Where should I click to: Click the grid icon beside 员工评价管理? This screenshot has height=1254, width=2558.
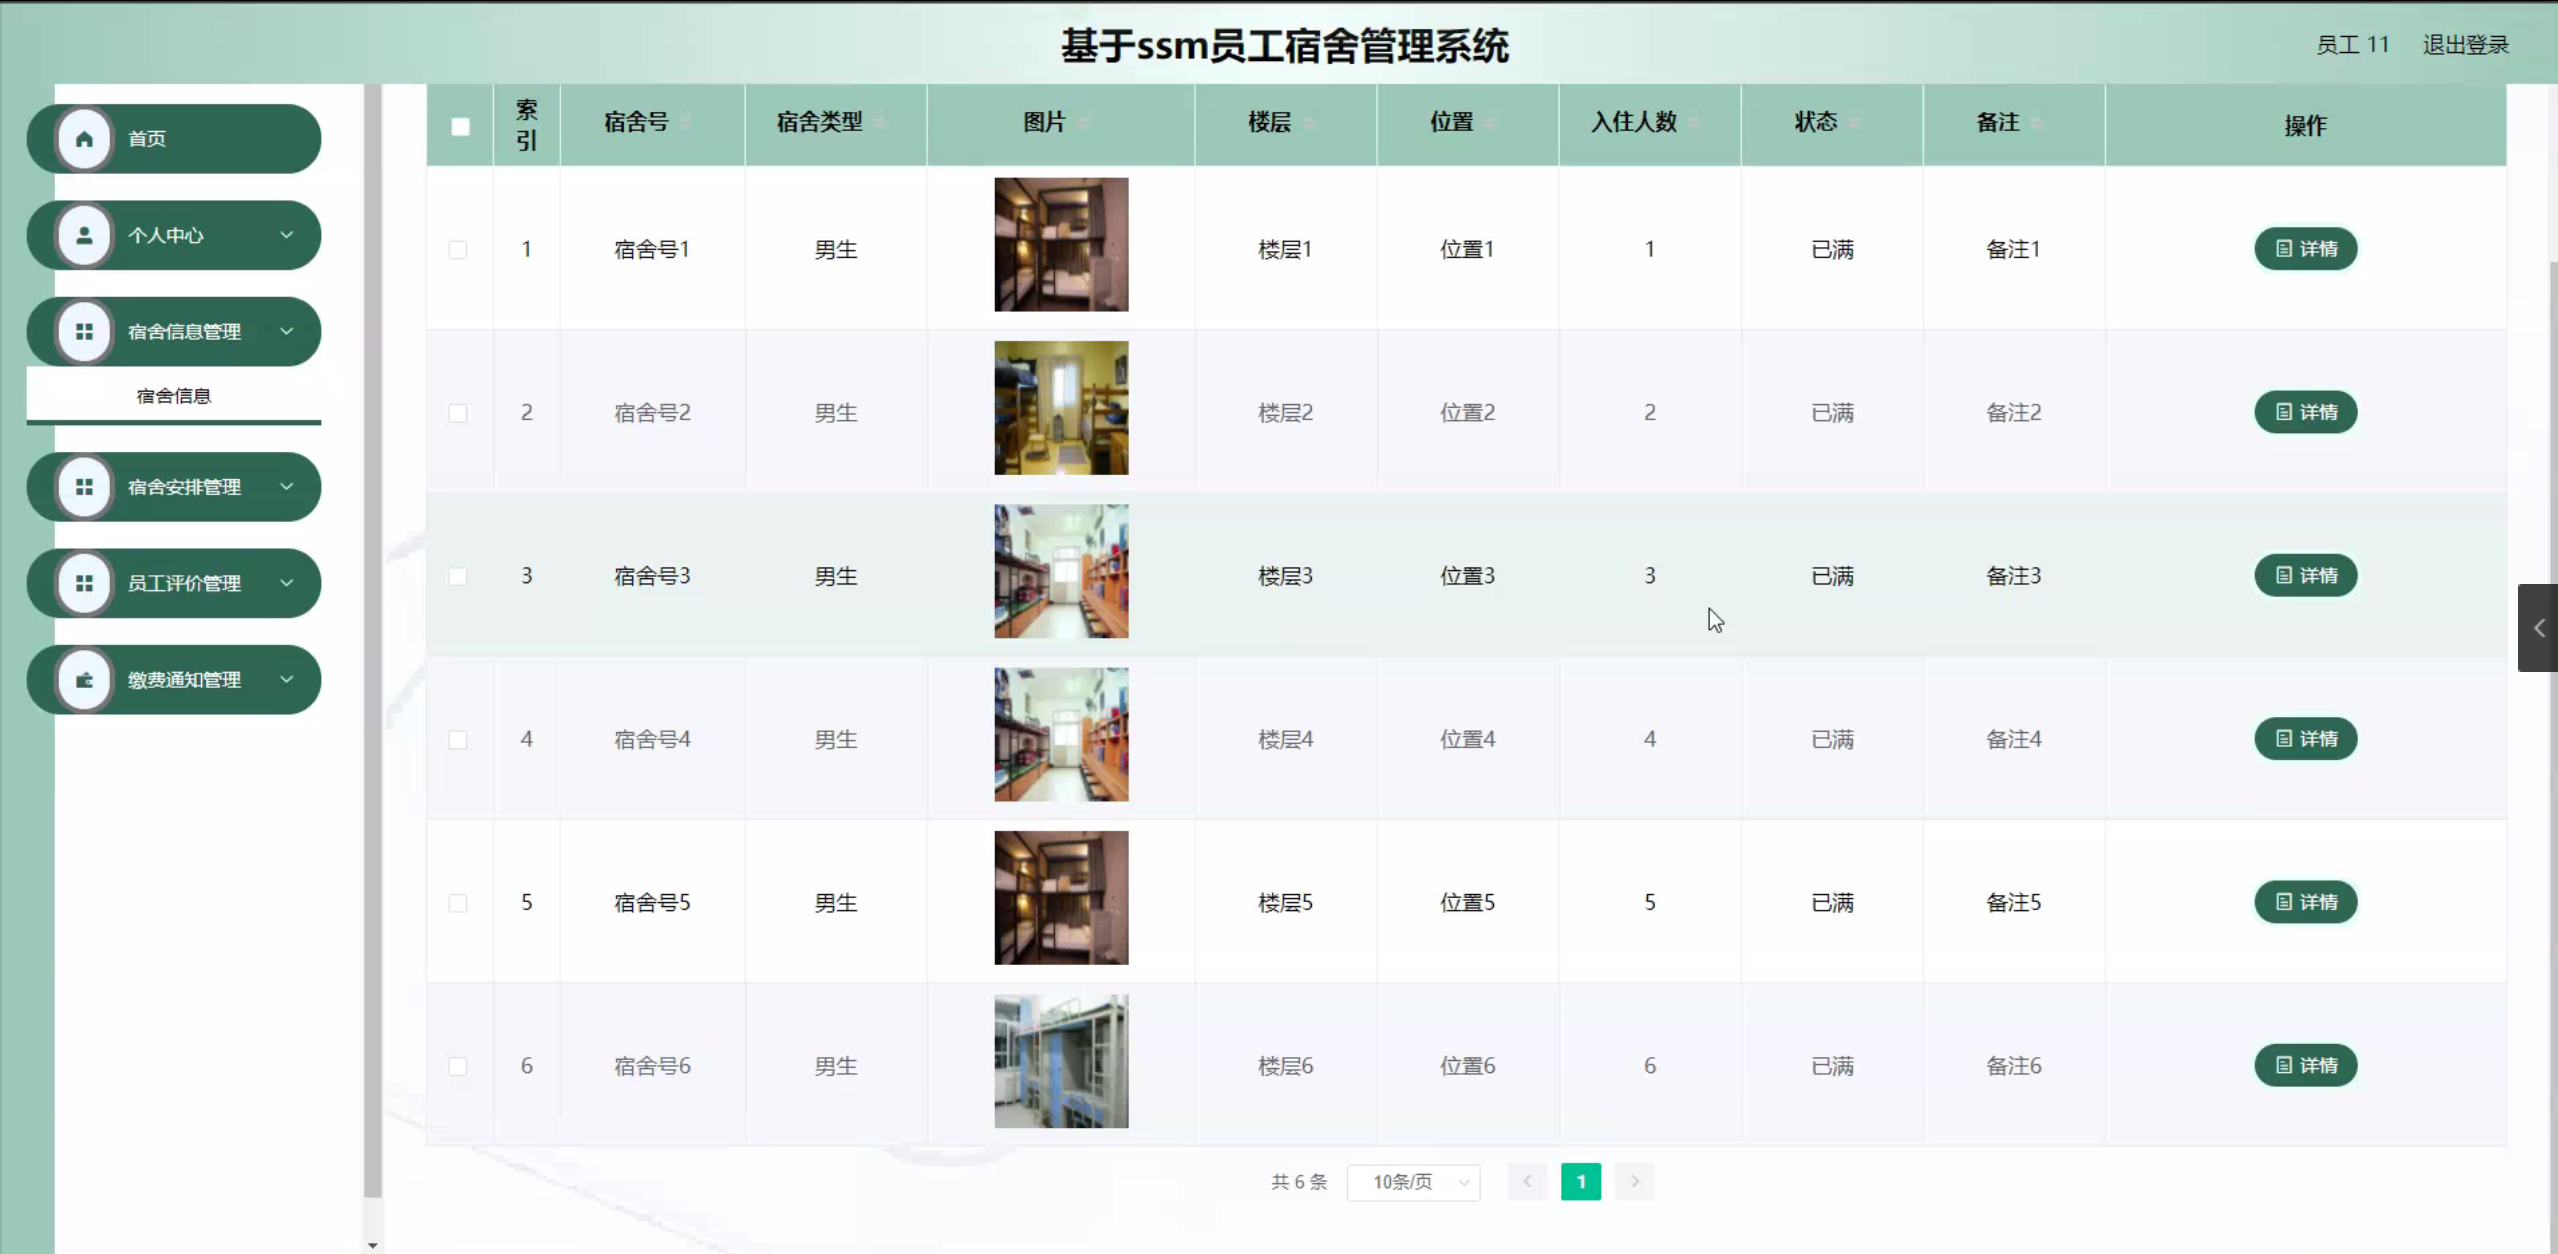84,583
